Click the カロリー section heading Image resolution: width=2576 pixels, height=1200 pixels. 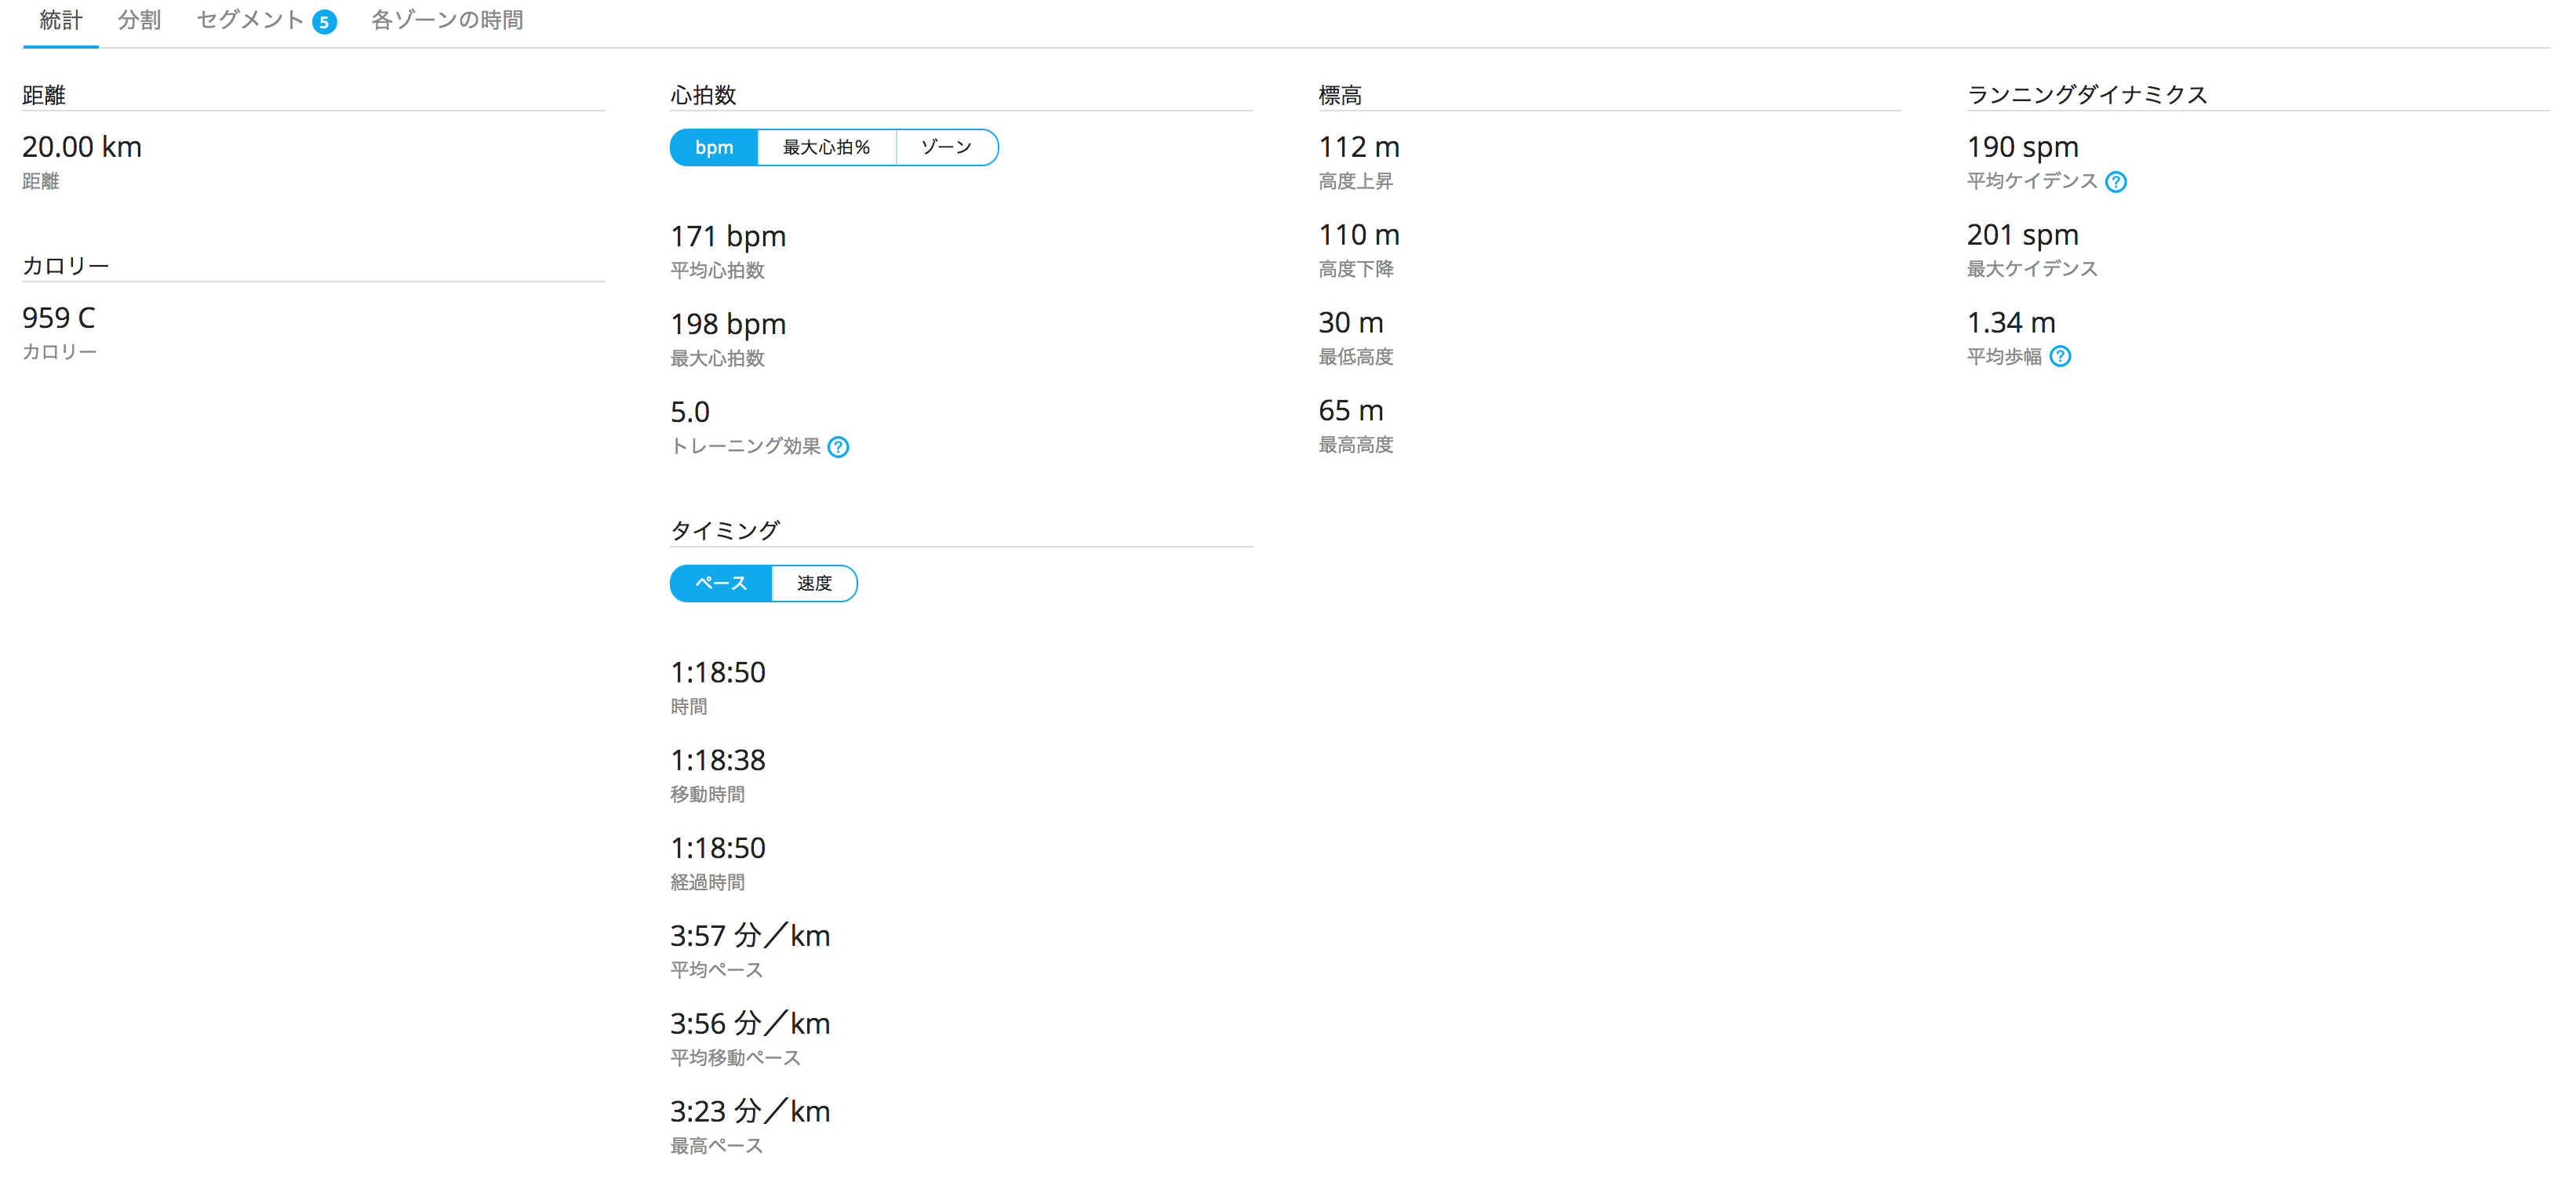pyautogui.click(x=66, y=266)
